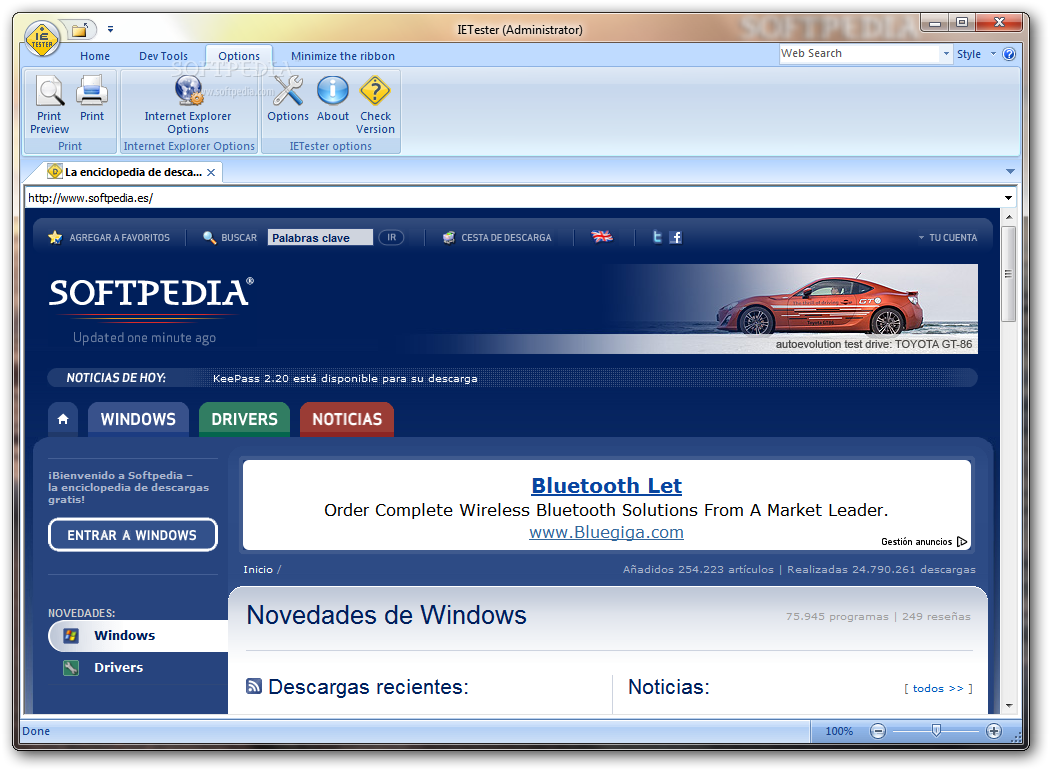Click the 100% zoom level indicator
This screenshot has height=771, width=1050.
(x=839, y=731)
